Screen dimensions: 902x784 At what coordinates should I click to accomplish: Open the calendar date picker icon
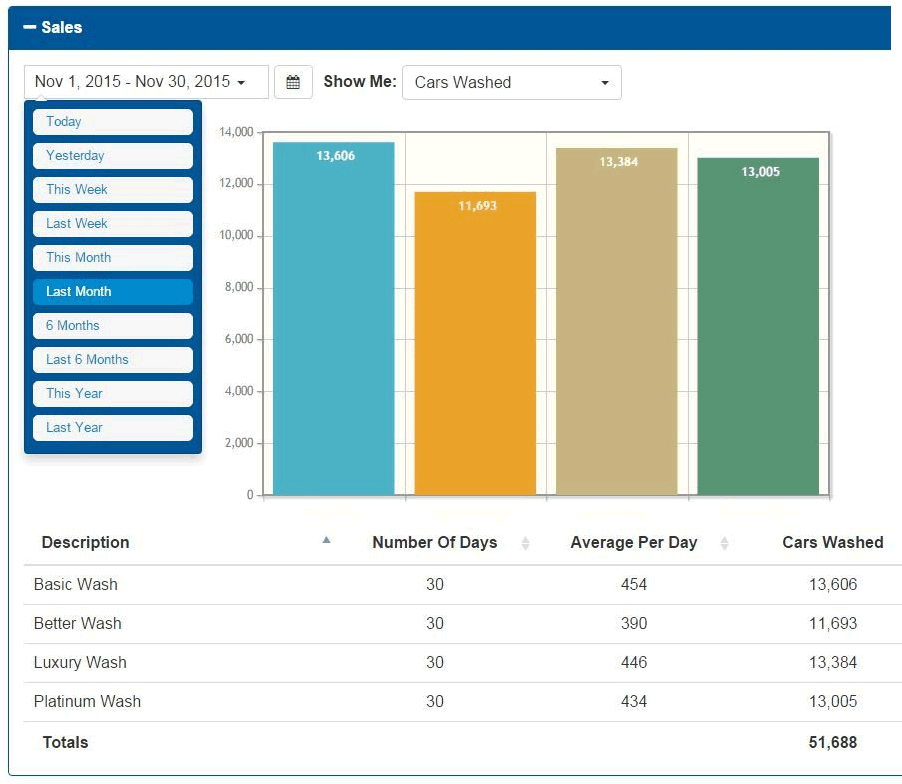click(293, 83)
